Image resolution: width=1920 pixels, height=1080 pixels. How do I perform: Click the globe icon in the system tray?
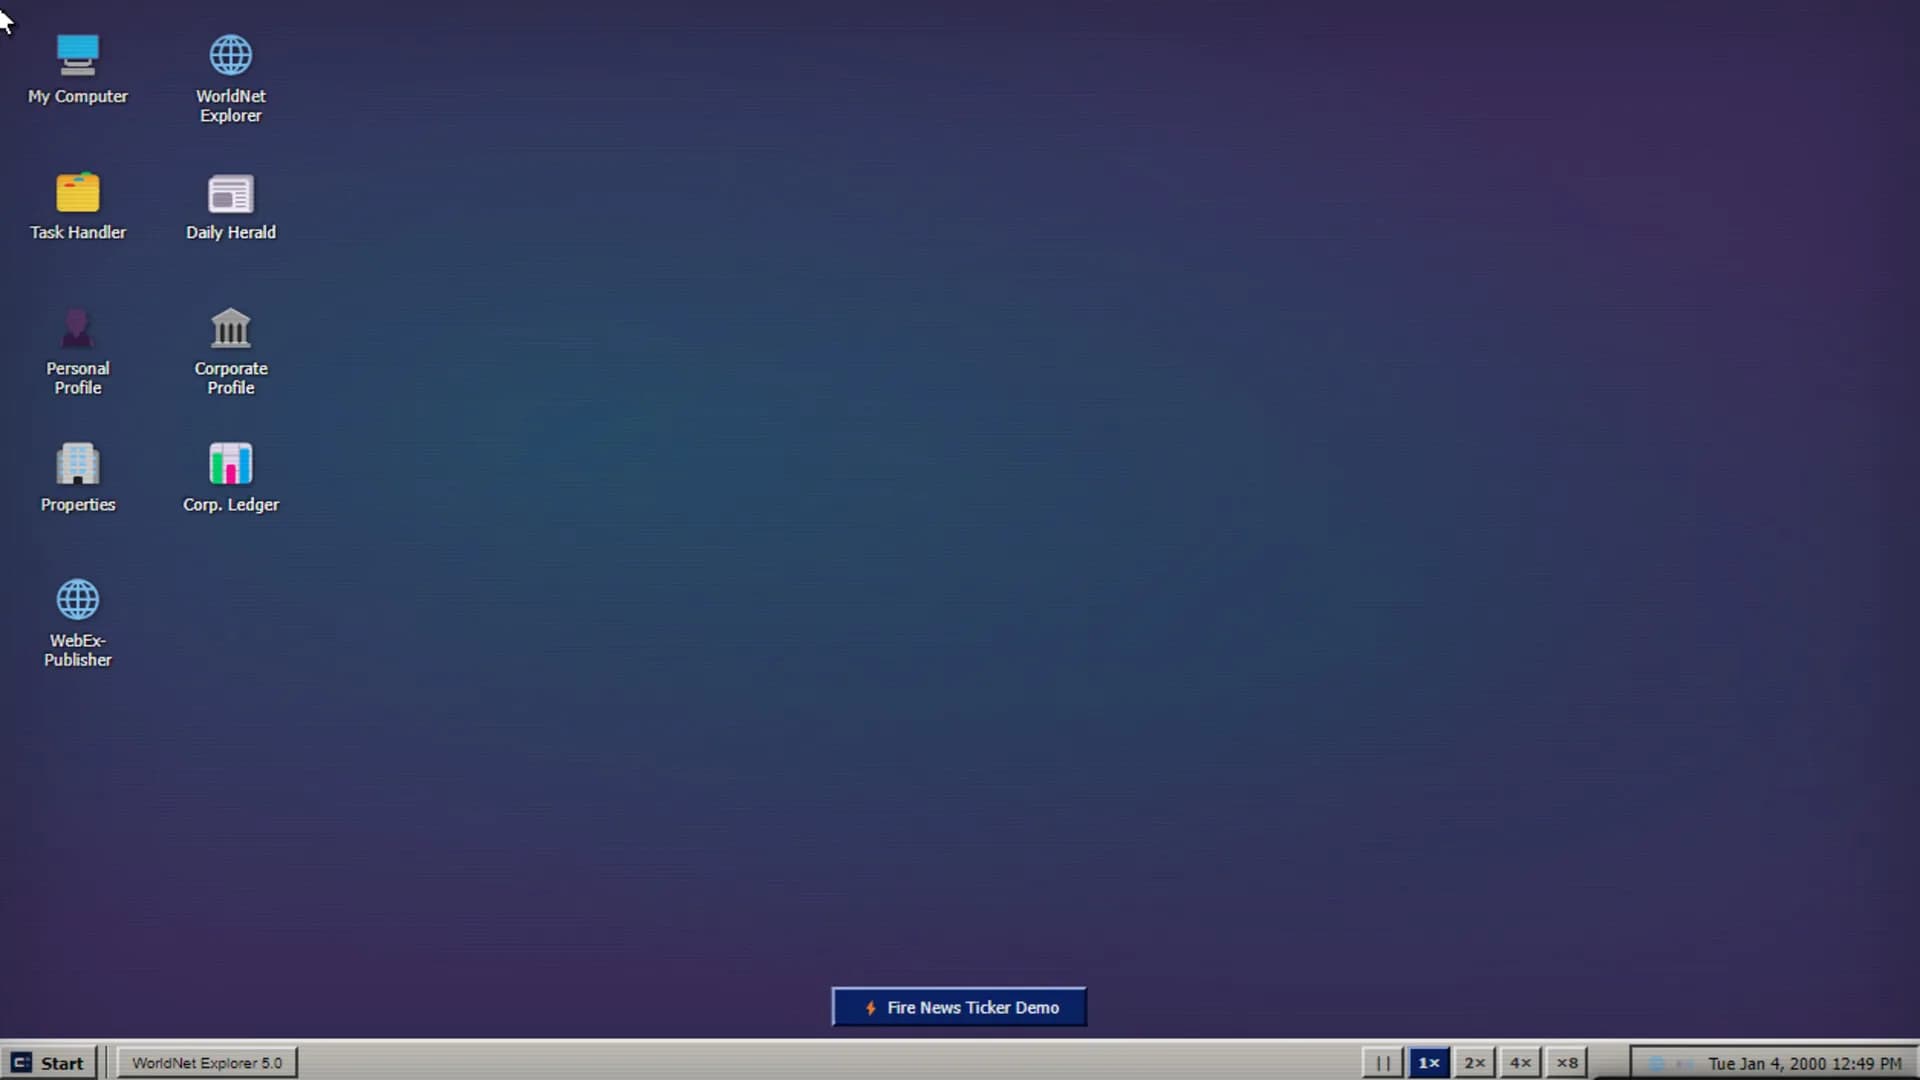(x=1656, y=1064)
